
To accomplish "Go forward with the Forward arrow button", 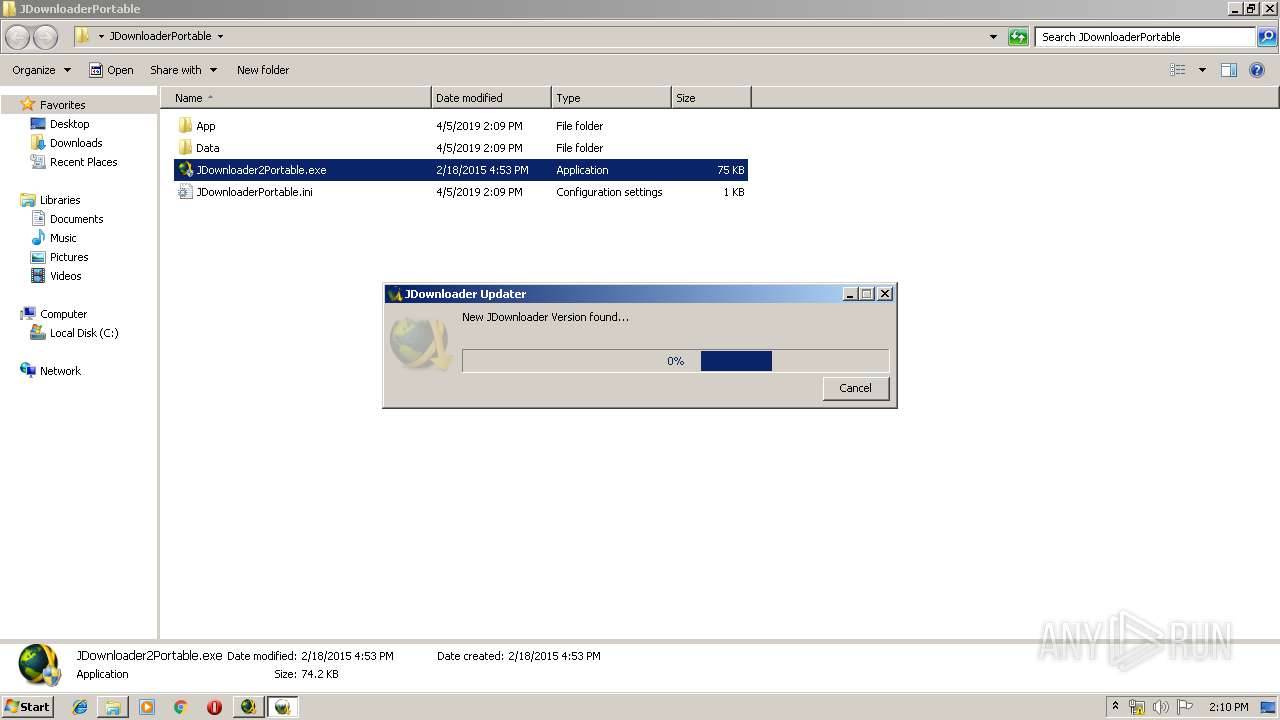I will click(x=46, y=37).
